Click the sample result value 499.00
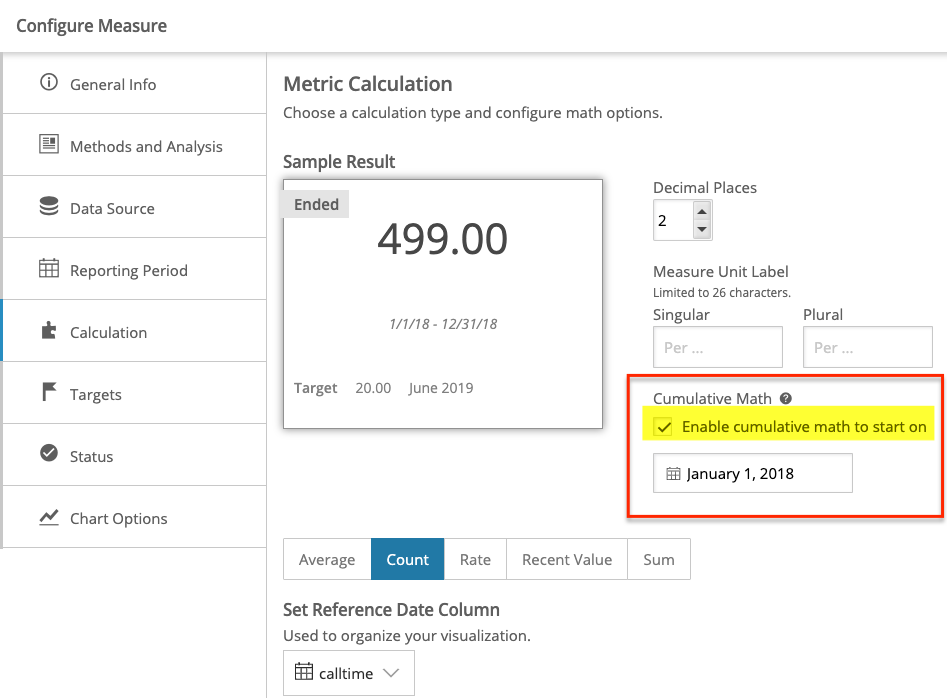 (443, 239)
